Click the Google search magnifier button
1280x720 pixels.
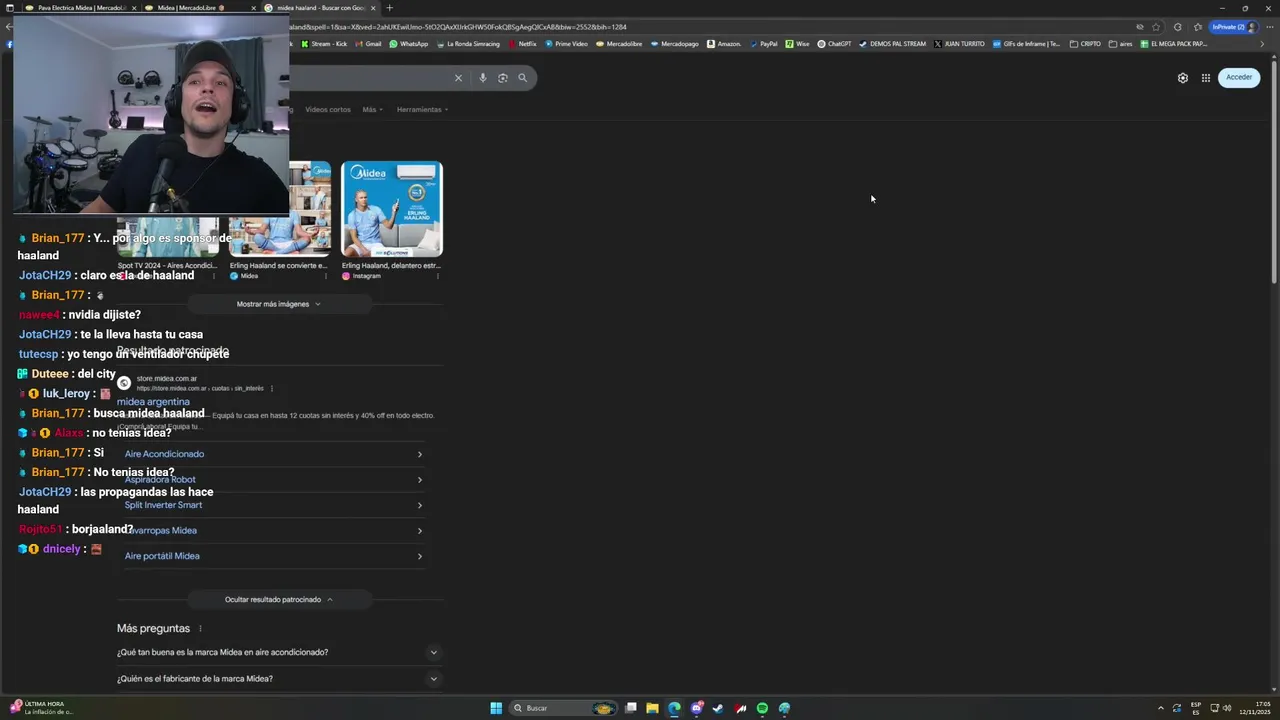click(522, 78)
